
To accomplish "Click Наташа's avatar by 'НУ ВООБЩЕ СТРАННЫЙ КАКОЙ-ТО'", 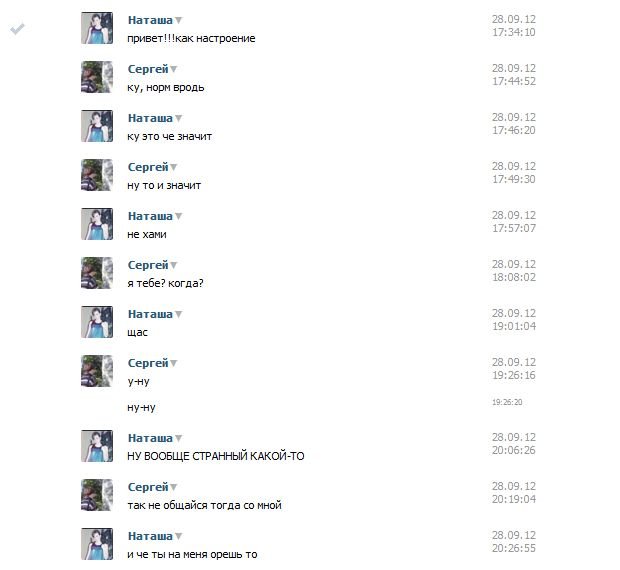I will click(x=97, y=446).
